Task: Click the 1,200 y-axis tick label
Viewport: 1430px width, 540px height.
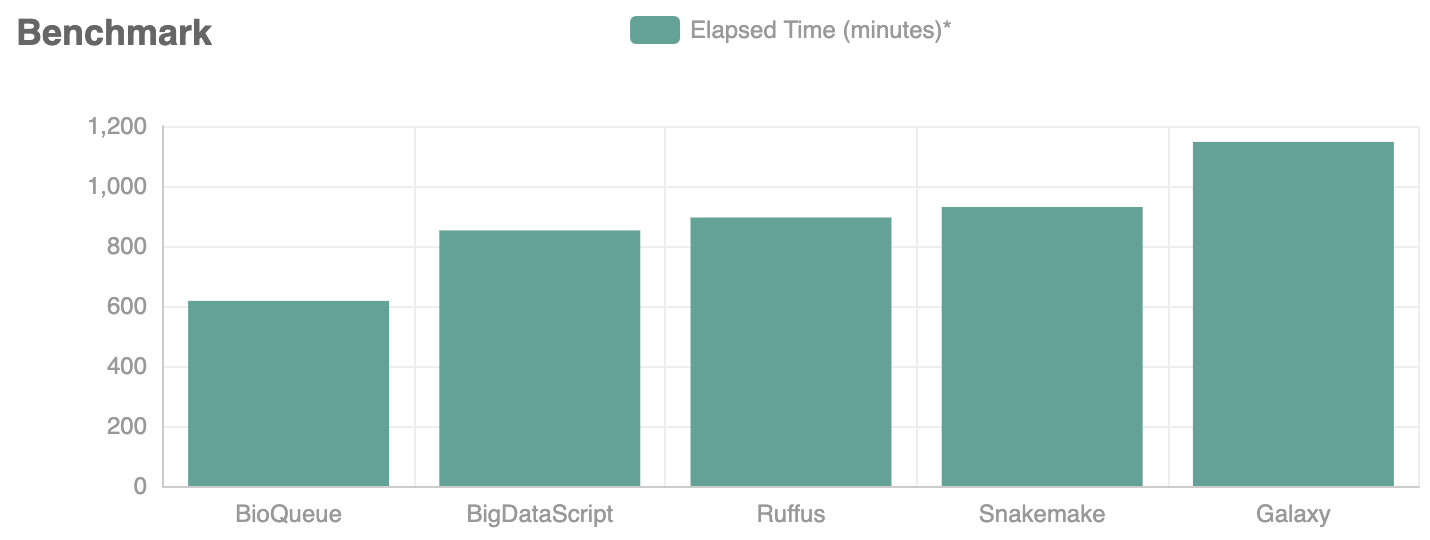Action: pyautogui.click(x=117, y=127)
